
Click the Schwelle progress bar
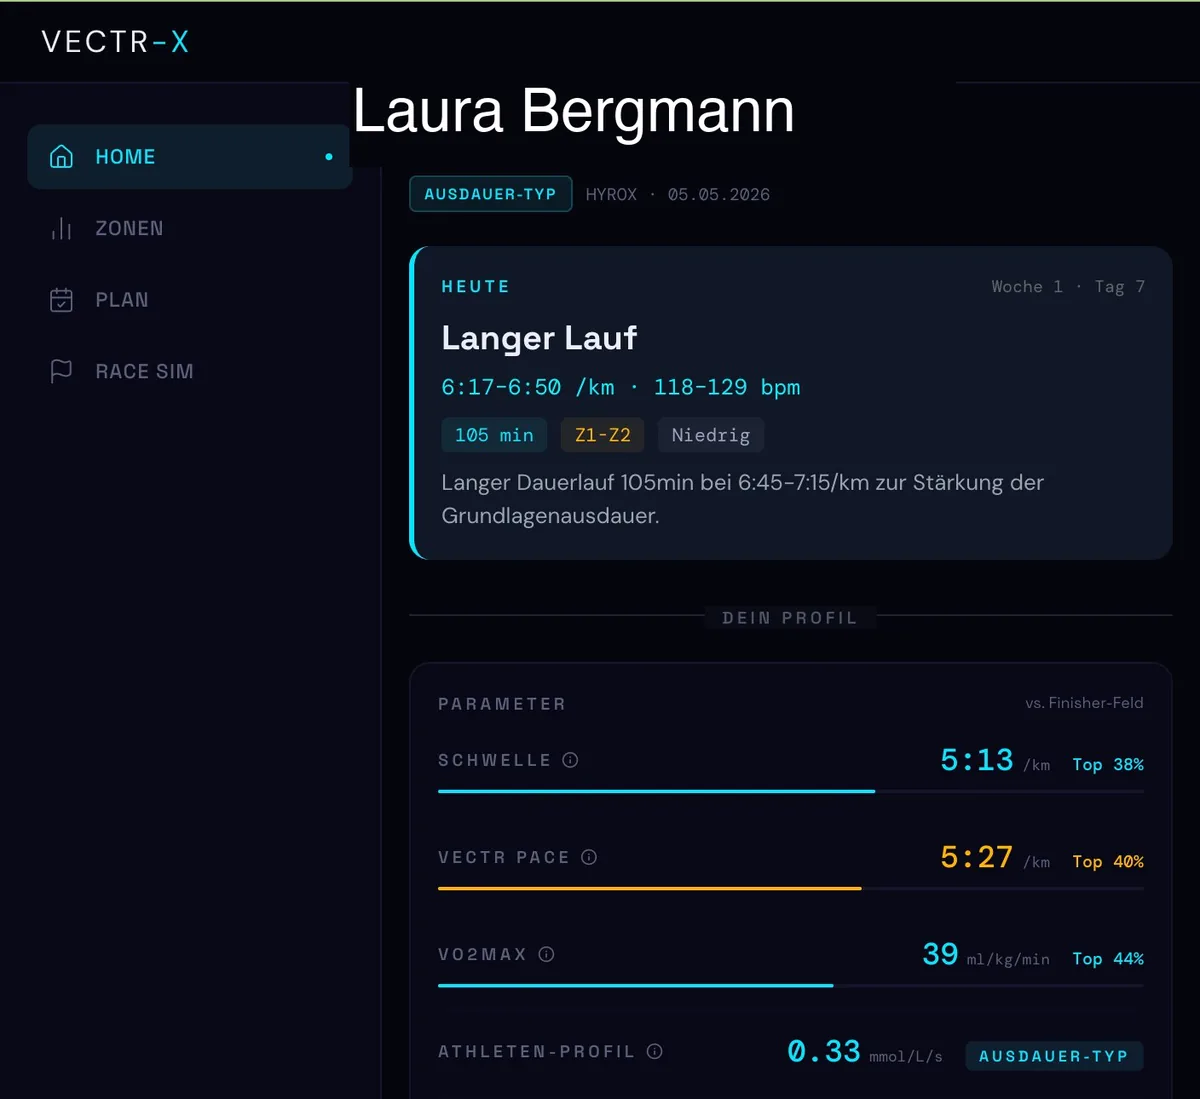tap(790, 791)
